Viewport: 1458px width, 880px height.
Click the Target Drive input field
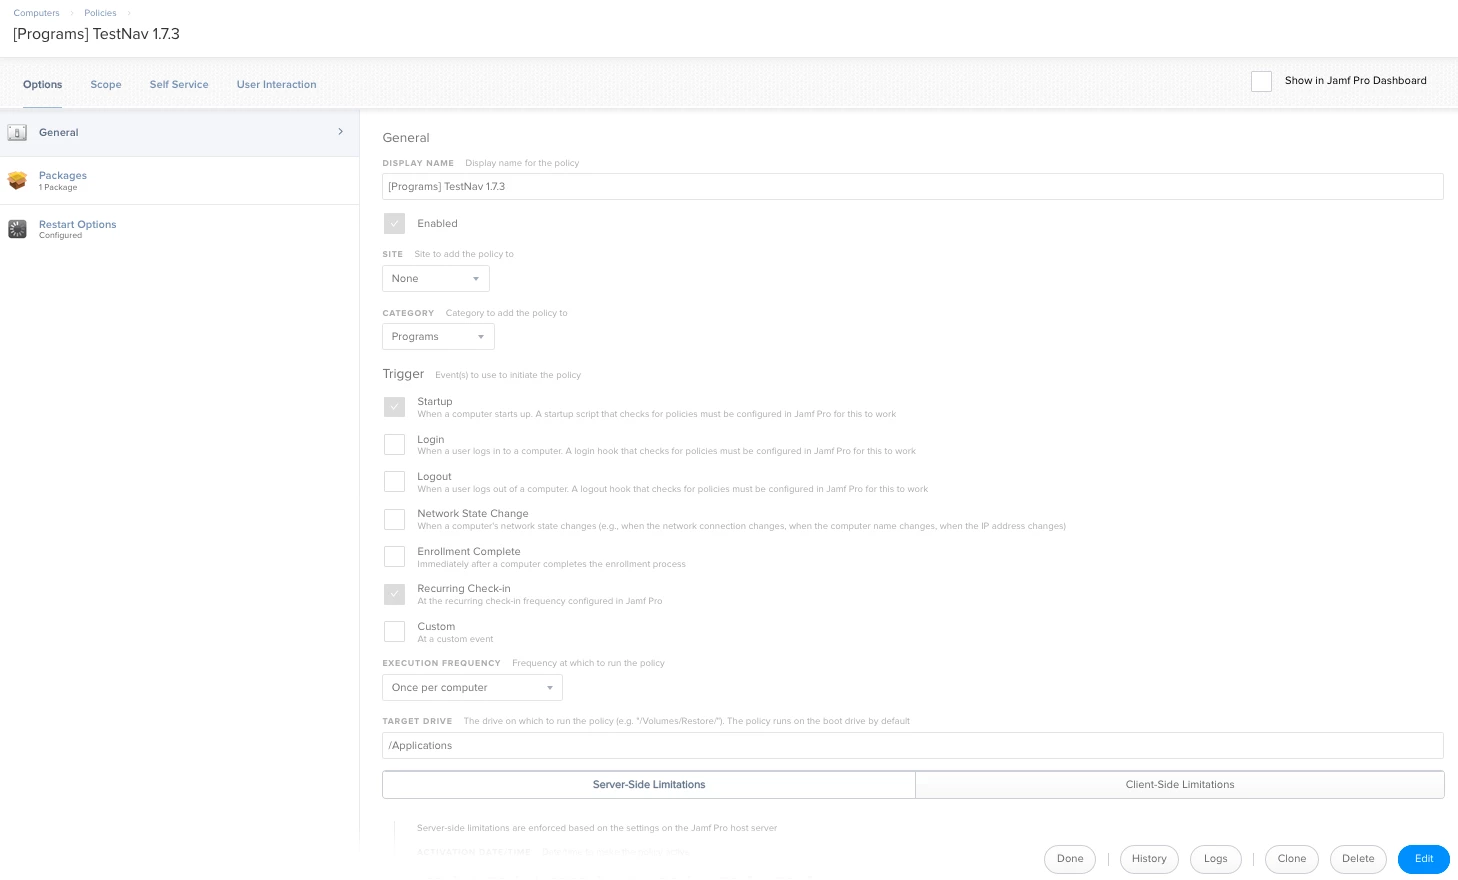[913, 746]
